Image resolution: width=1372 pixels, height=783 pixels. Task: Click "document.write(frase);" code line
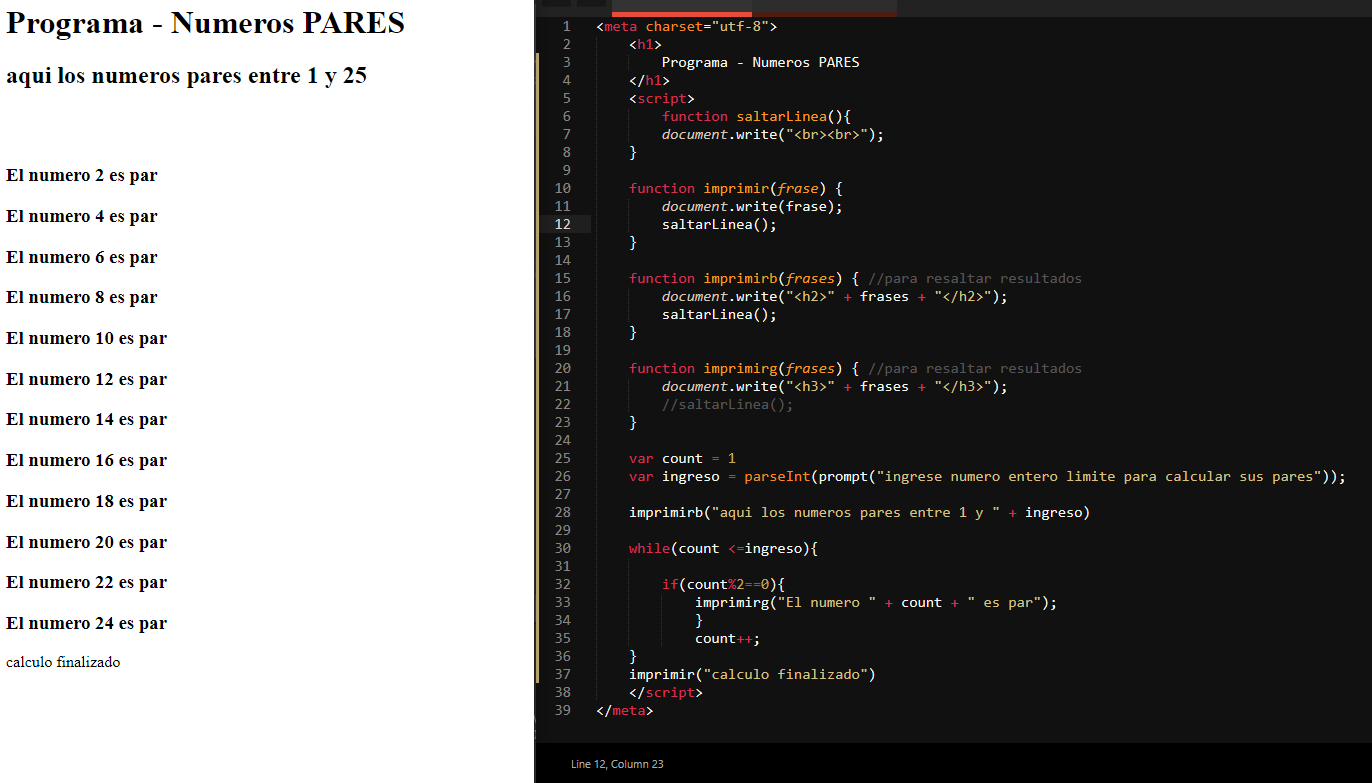click(752, 206)
